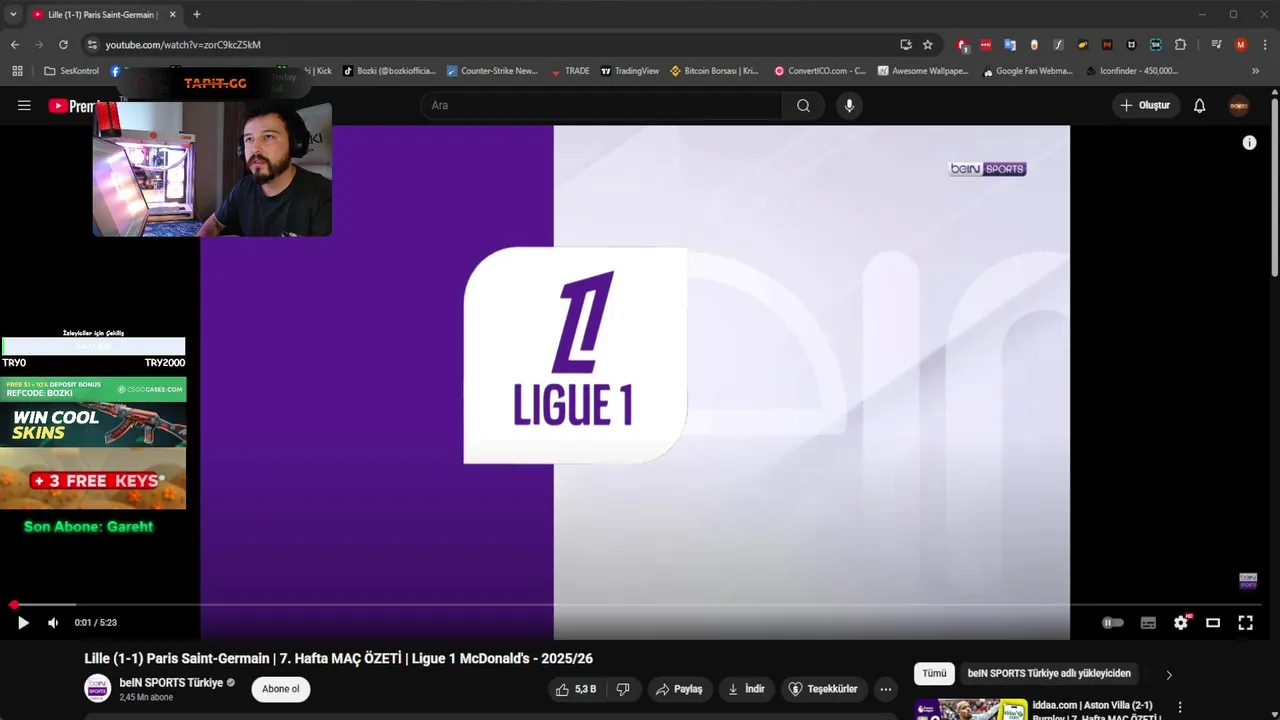Select beIN SPORTS Türkiye adlı yükleyiciden chip
Viewport: 1280px width, 720px height.
coord(1049,674)
